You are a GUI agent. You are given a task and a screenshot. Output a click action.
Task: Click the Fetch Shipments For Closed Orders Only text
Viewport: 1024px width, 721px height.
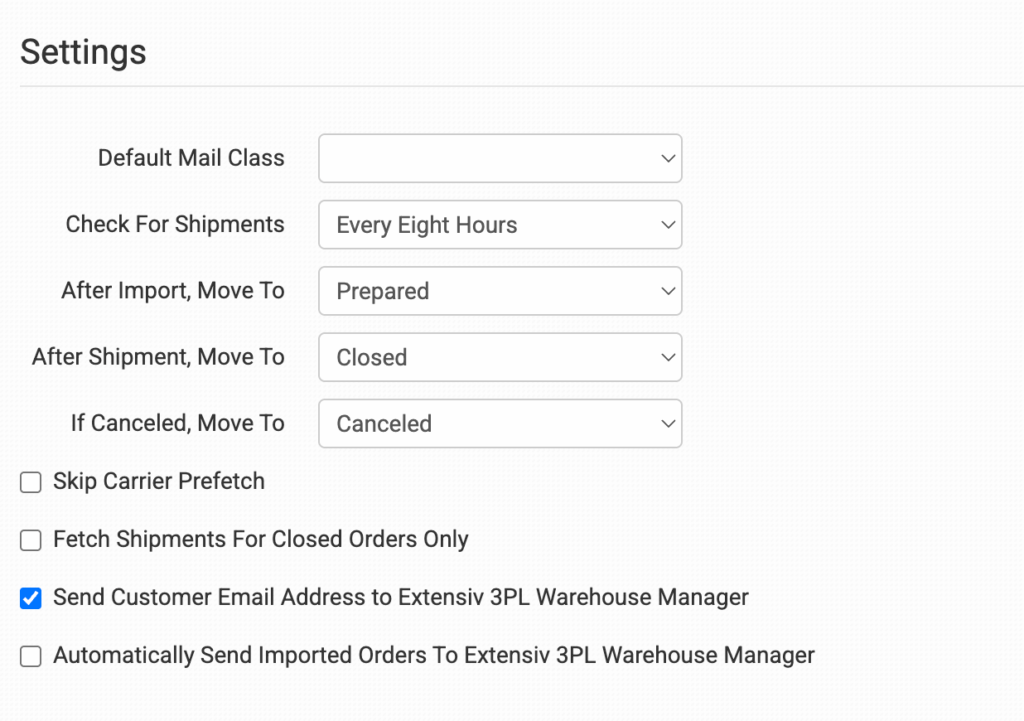tap(261, 539)
